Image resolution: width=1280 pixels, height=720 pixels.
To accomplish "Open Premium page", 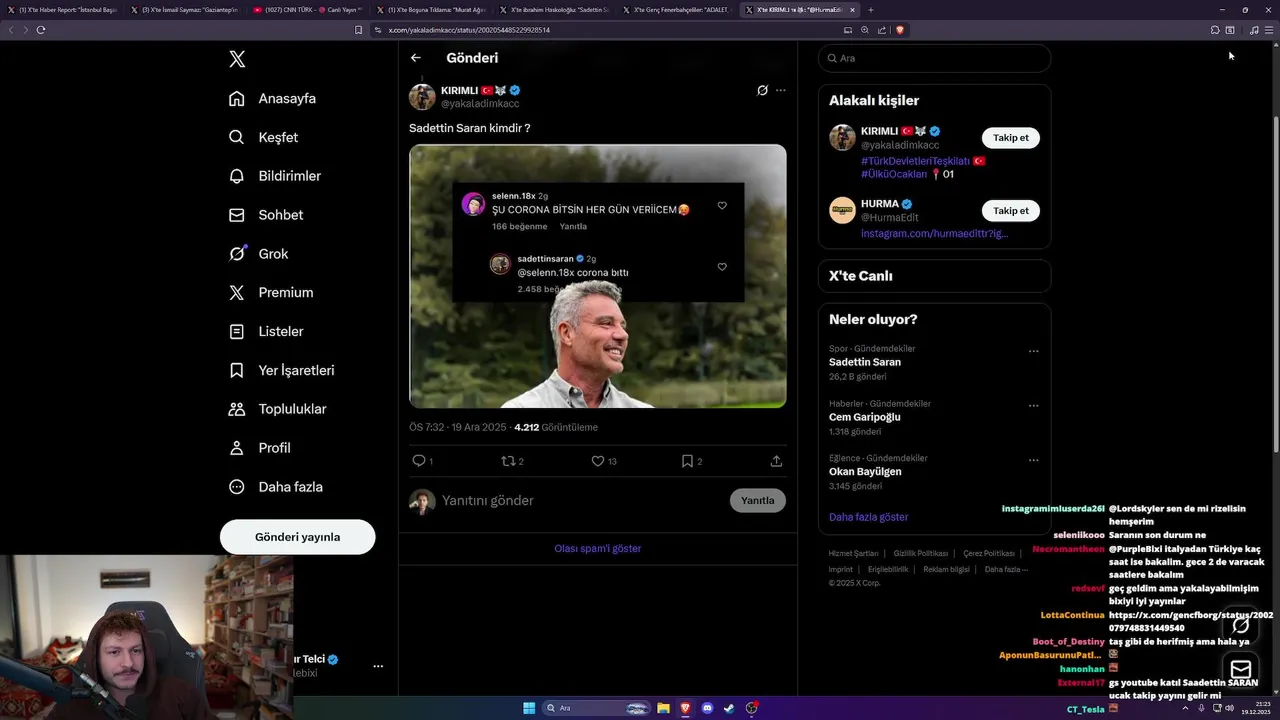I will point(270,293).
